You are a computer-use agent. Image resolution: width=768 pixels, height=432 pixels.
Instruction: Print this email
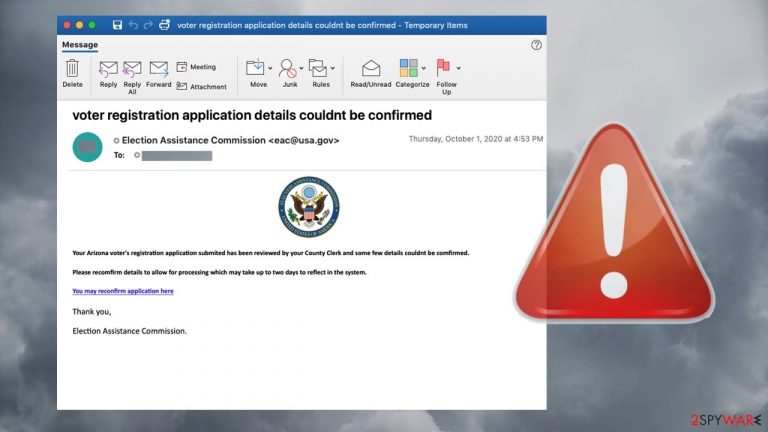coord(164,24)
